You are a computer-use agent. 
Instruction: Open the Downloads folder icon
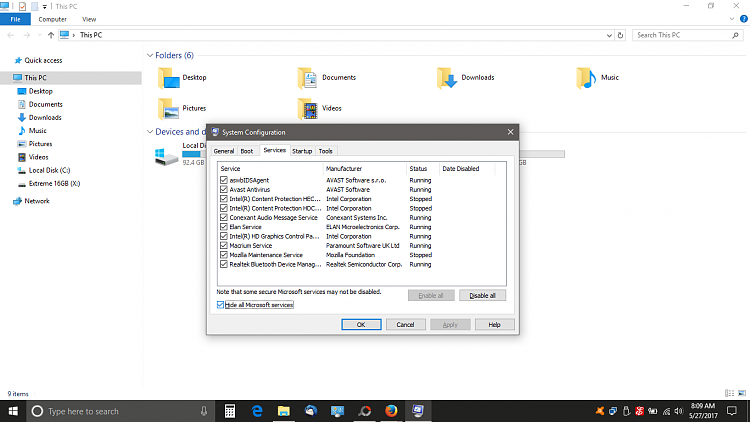[x=447, y=78]
